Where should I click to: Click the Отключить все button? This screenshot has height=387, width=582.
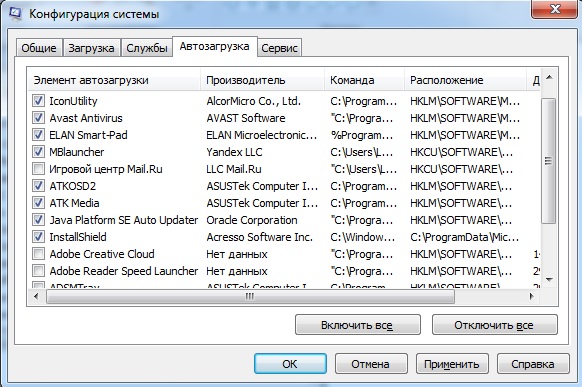(x=494, y=325)
